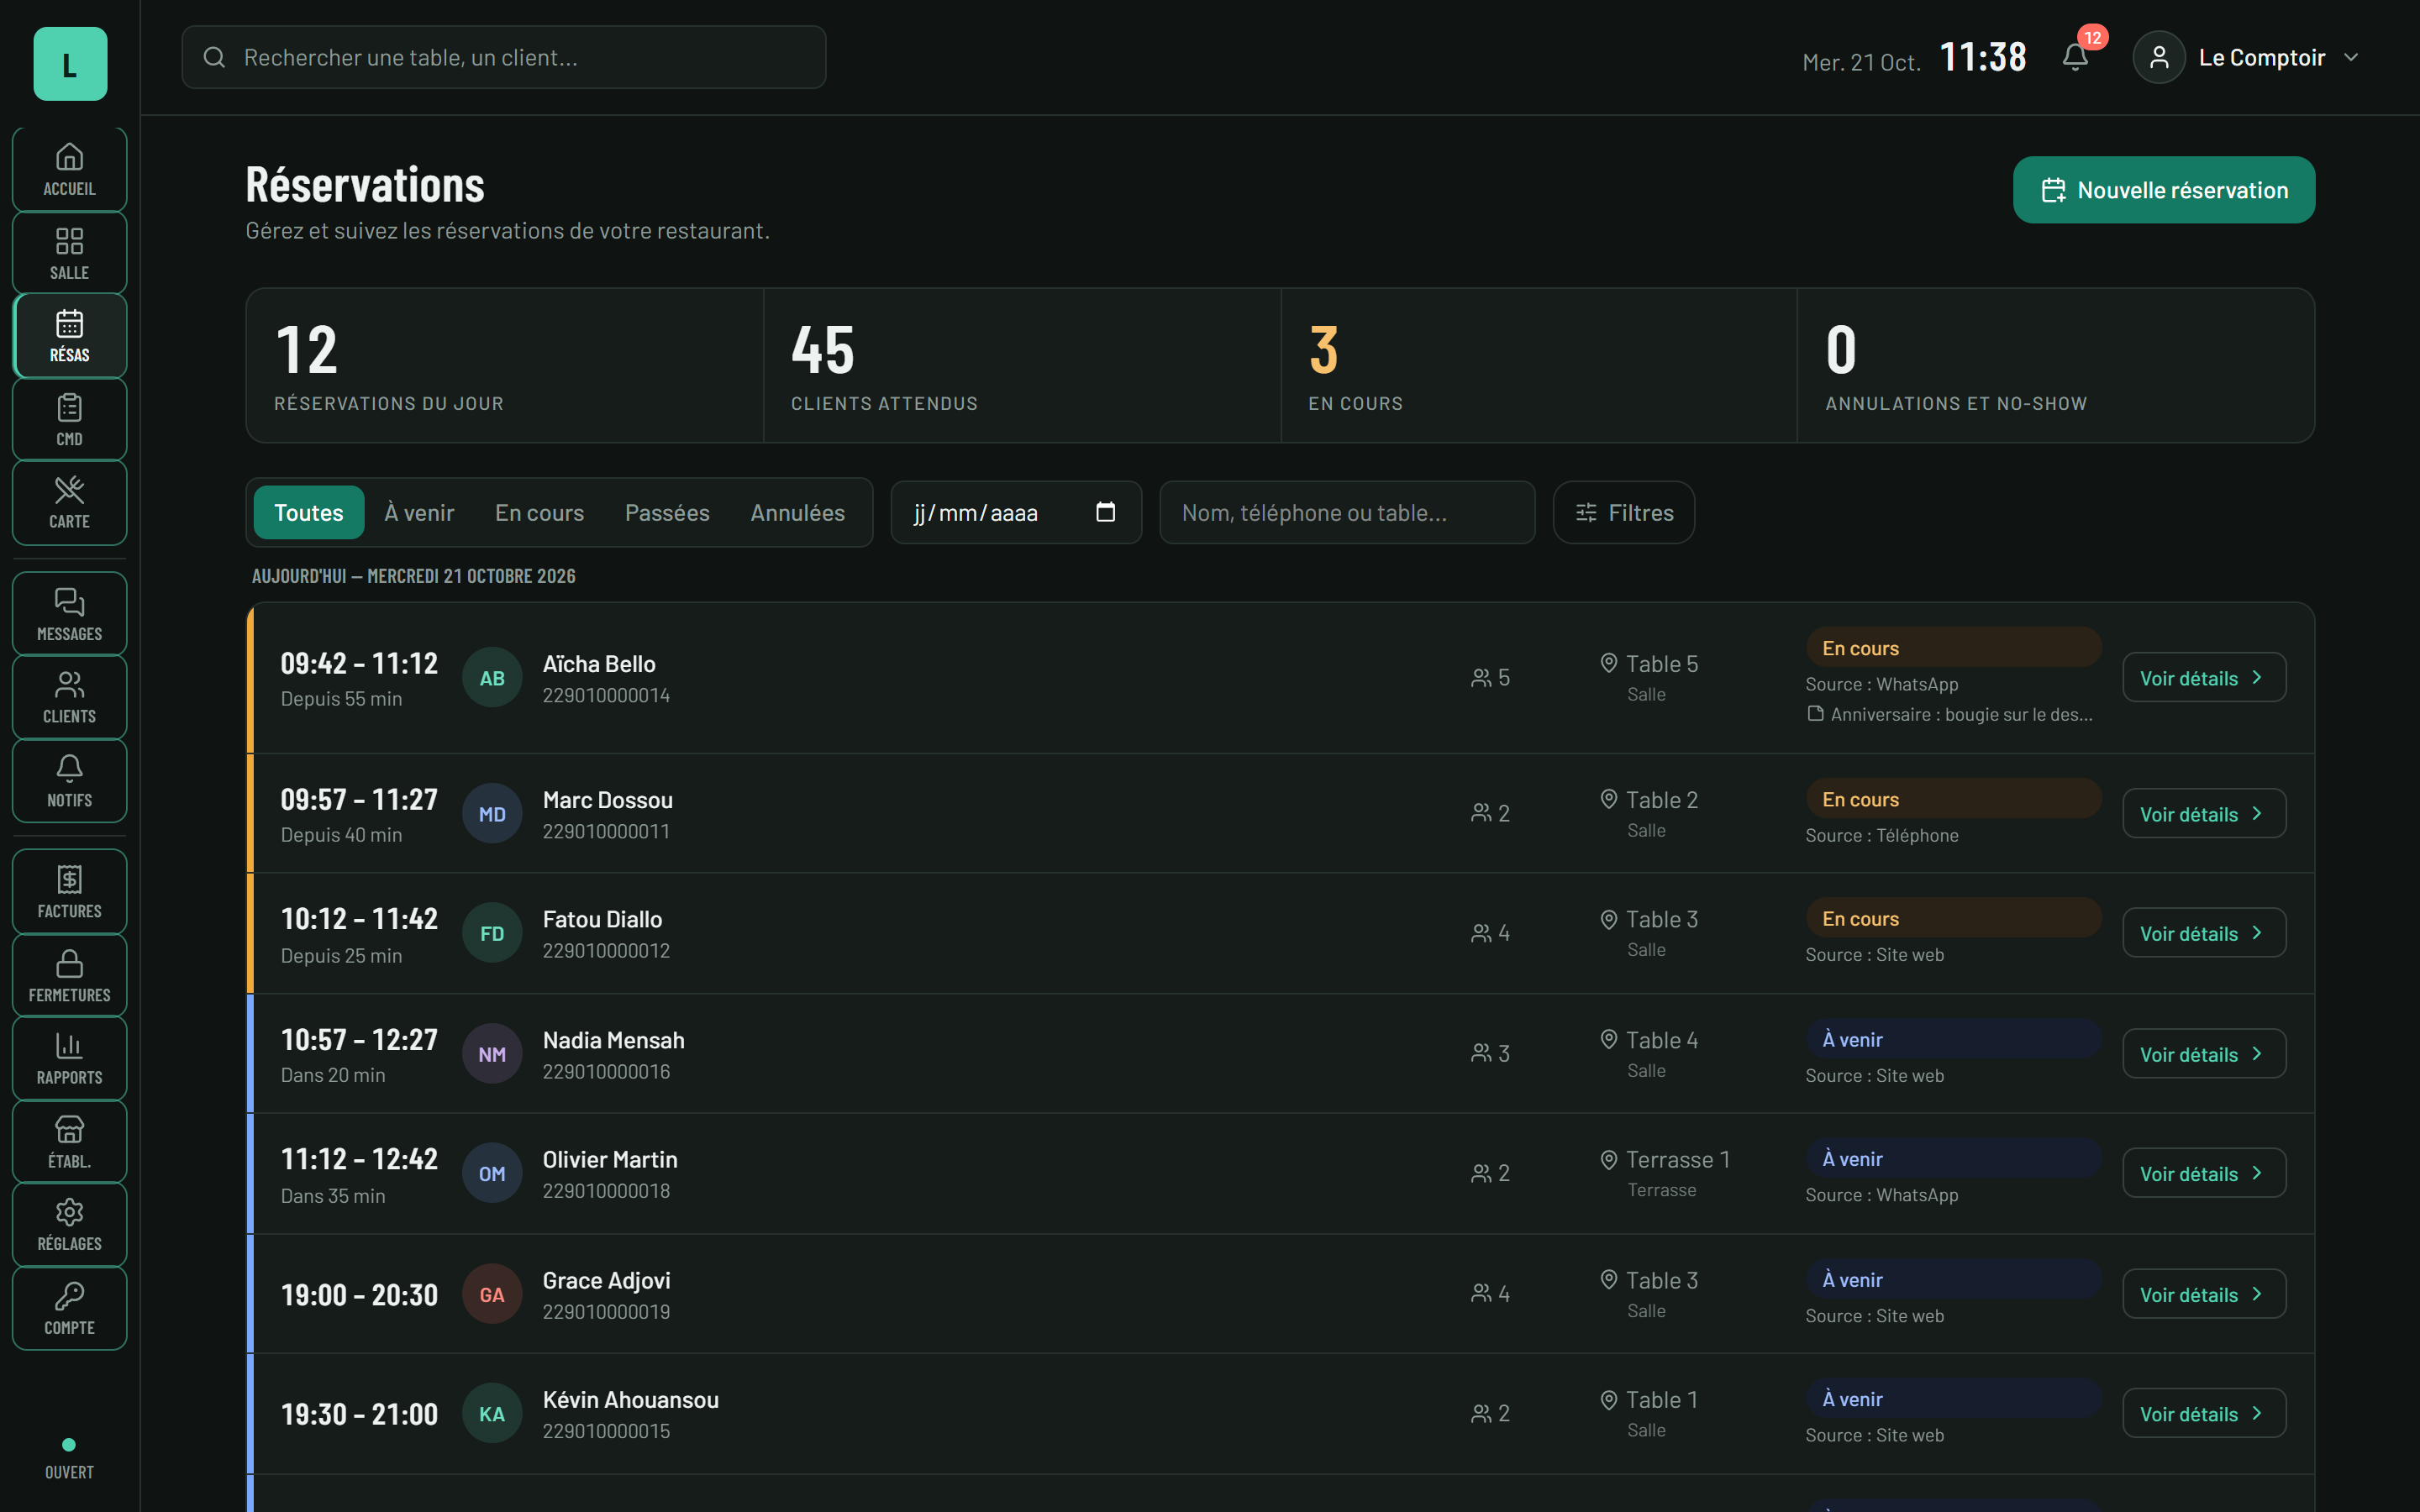Open the Carte menu section
This screenshot has width=2420, height=1512.
69,503
